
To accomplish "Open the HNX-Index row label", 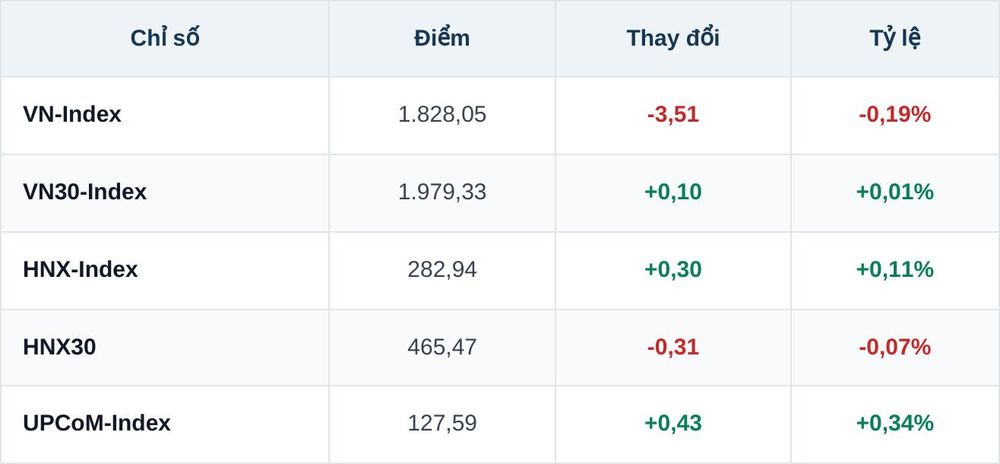I will [x=80, y=270].
